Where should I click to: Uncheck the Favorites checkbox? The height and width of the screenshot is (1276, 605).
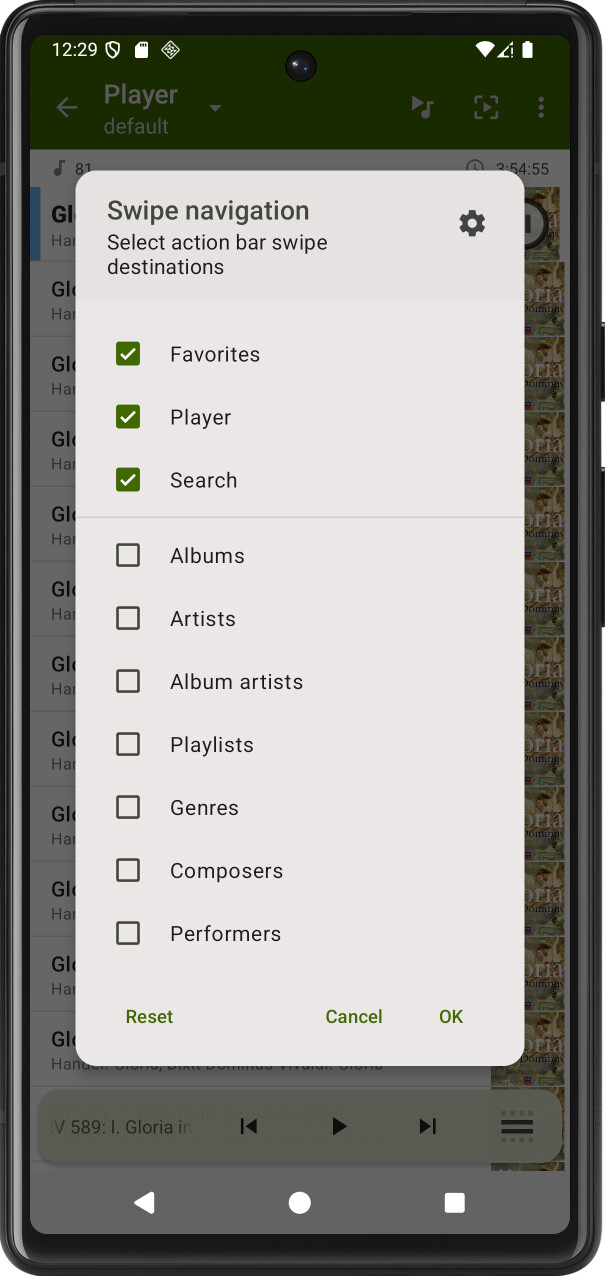[x=128, y=354]
